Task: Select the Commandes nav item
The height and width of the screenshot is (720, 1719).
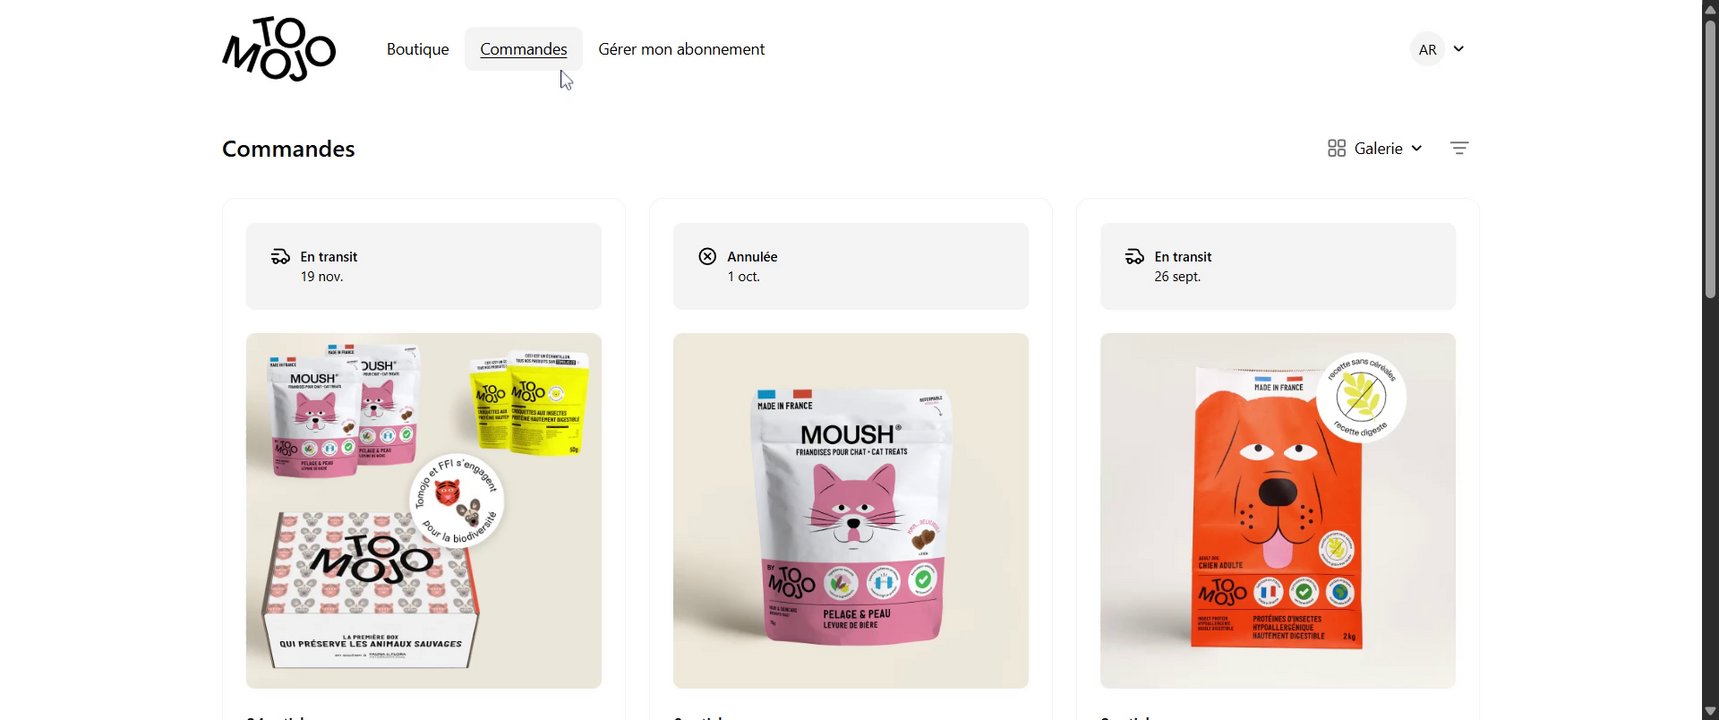Action: 523,49
